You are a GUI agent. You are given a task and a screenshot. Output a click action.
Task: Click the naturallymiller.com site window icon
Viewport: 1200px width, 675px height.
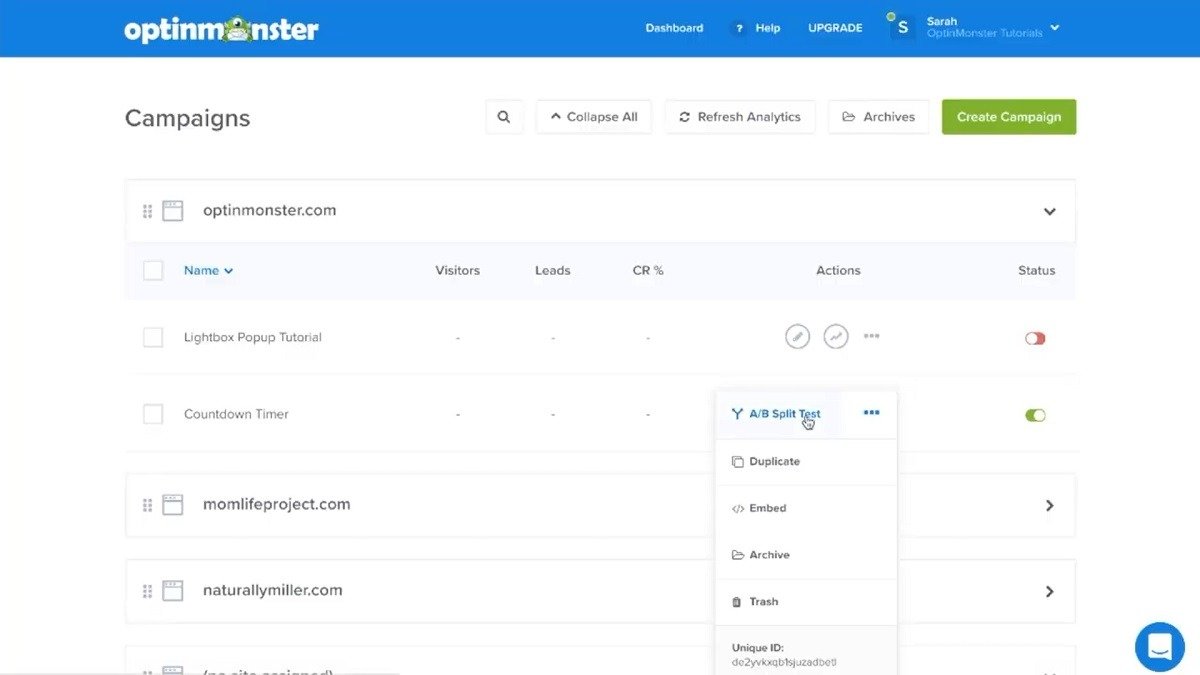(173, 591)
